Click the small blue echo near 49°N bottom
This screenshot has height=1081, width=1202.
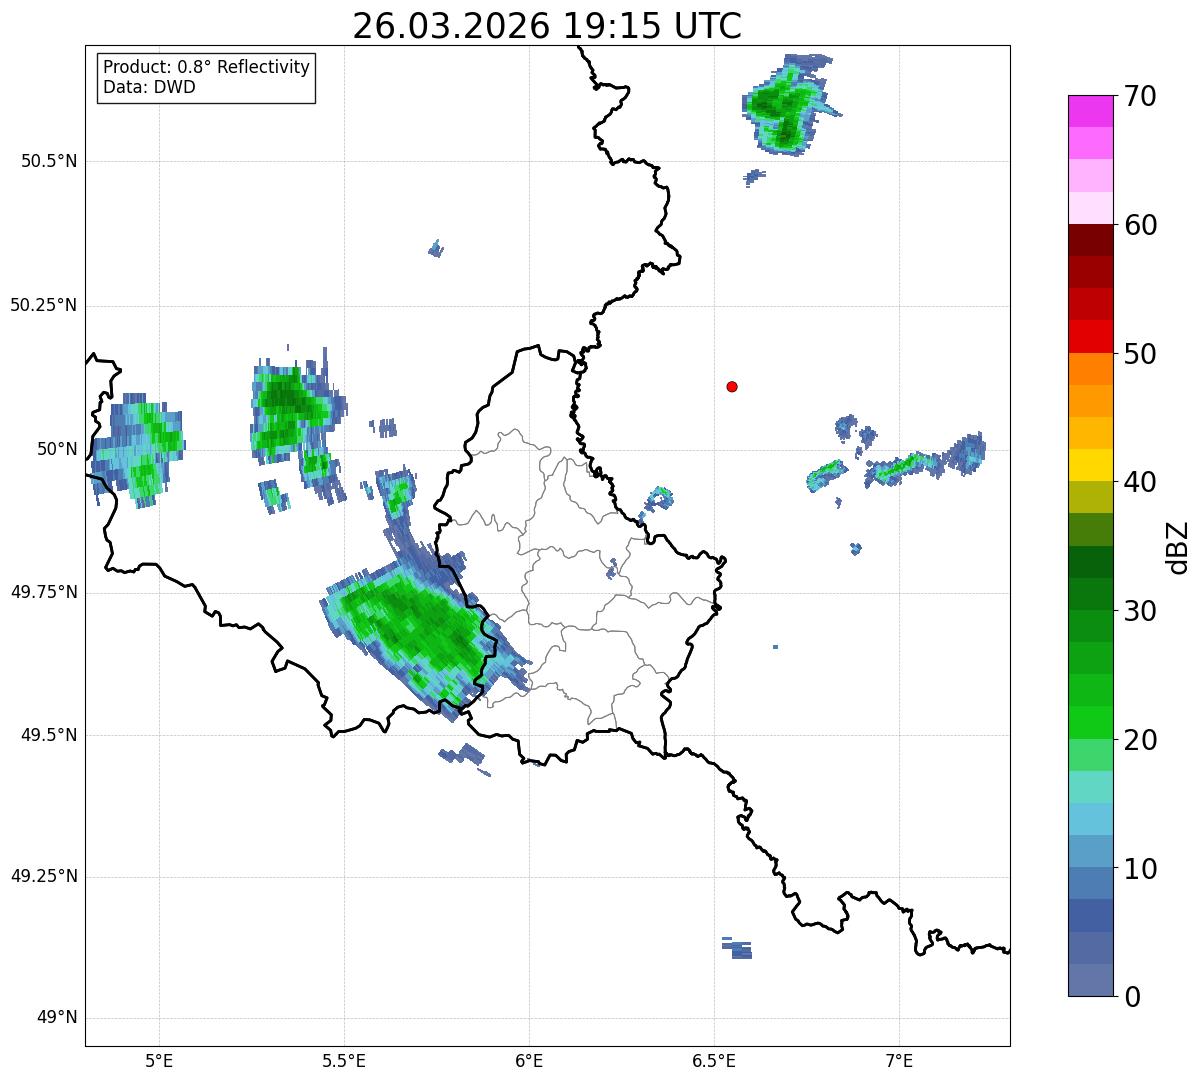tap(737, 948)
